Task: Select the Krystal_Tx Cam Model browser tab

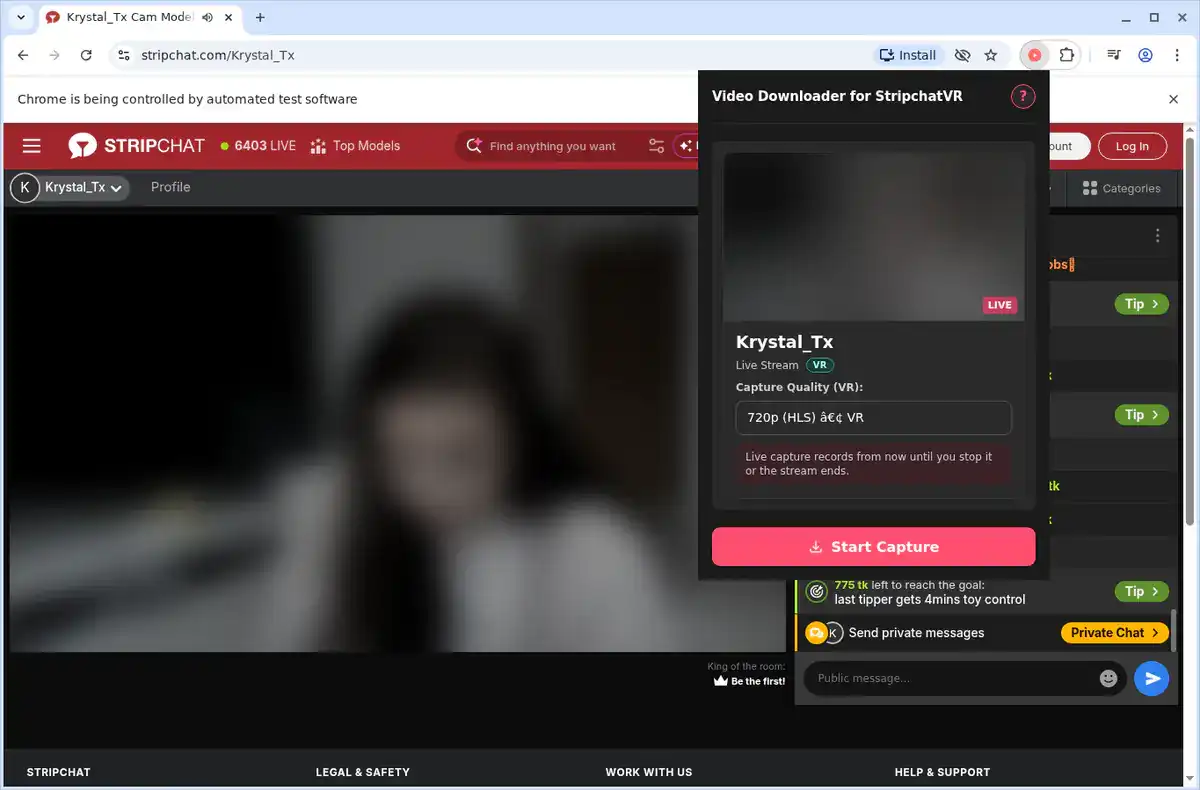Action: 138,17
